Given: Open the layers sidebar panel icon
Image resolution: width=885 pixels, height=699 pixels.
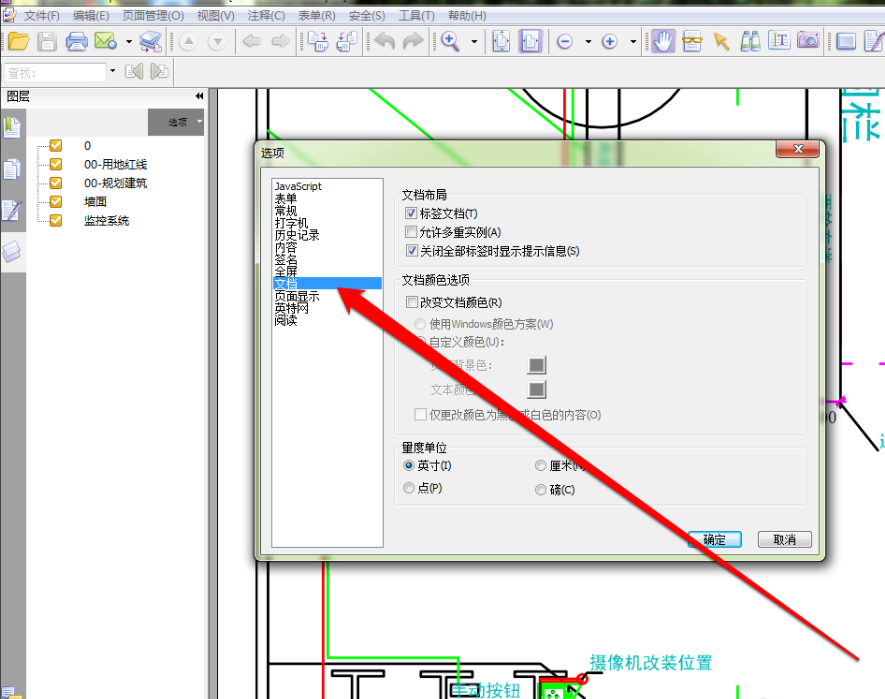Looking at the screenshot, I should 12,251.
